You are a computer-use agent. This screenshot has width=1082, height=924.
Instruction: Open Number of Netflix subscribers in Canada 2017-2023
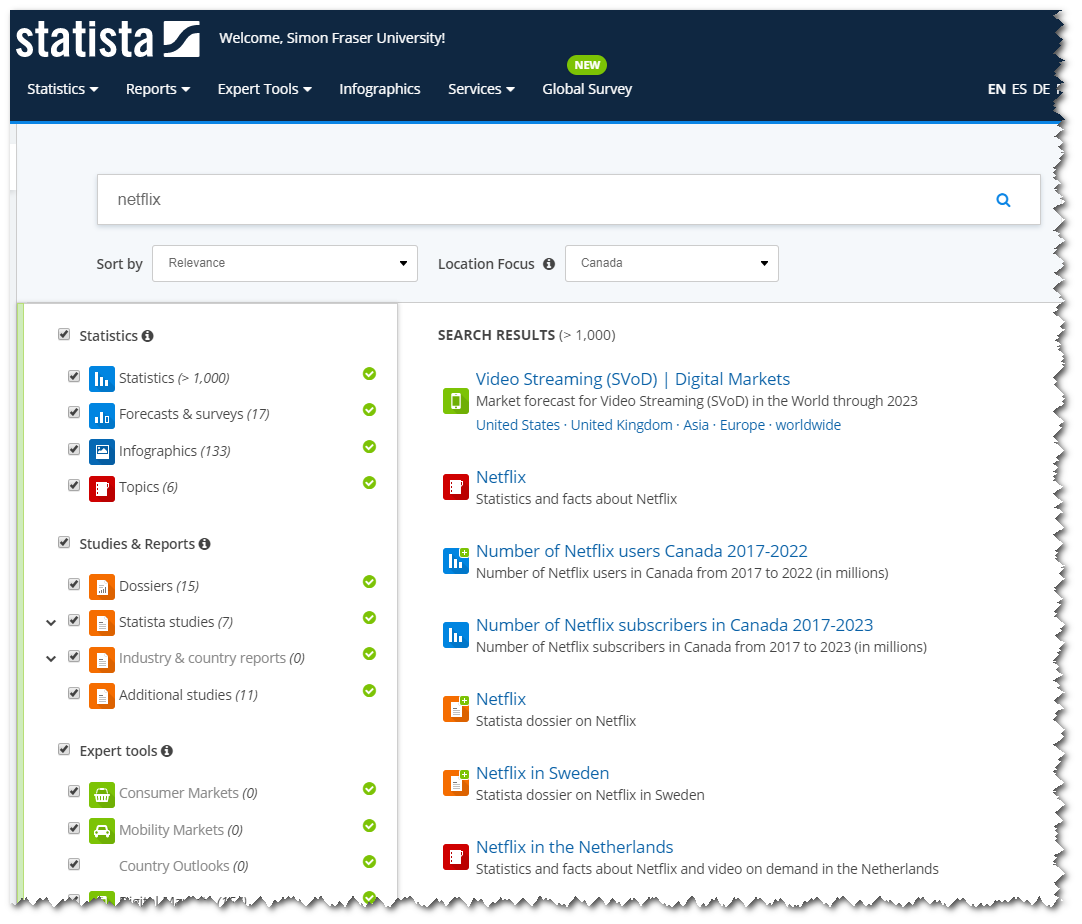tap(674, 625)
